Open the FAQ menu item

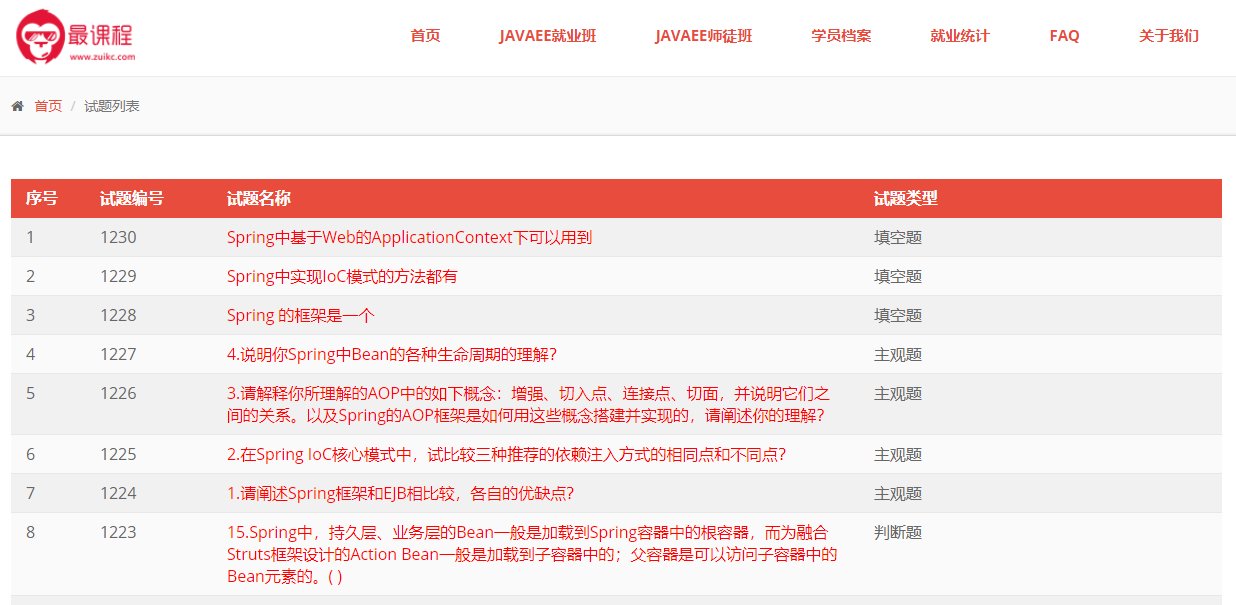(1064, 36)
